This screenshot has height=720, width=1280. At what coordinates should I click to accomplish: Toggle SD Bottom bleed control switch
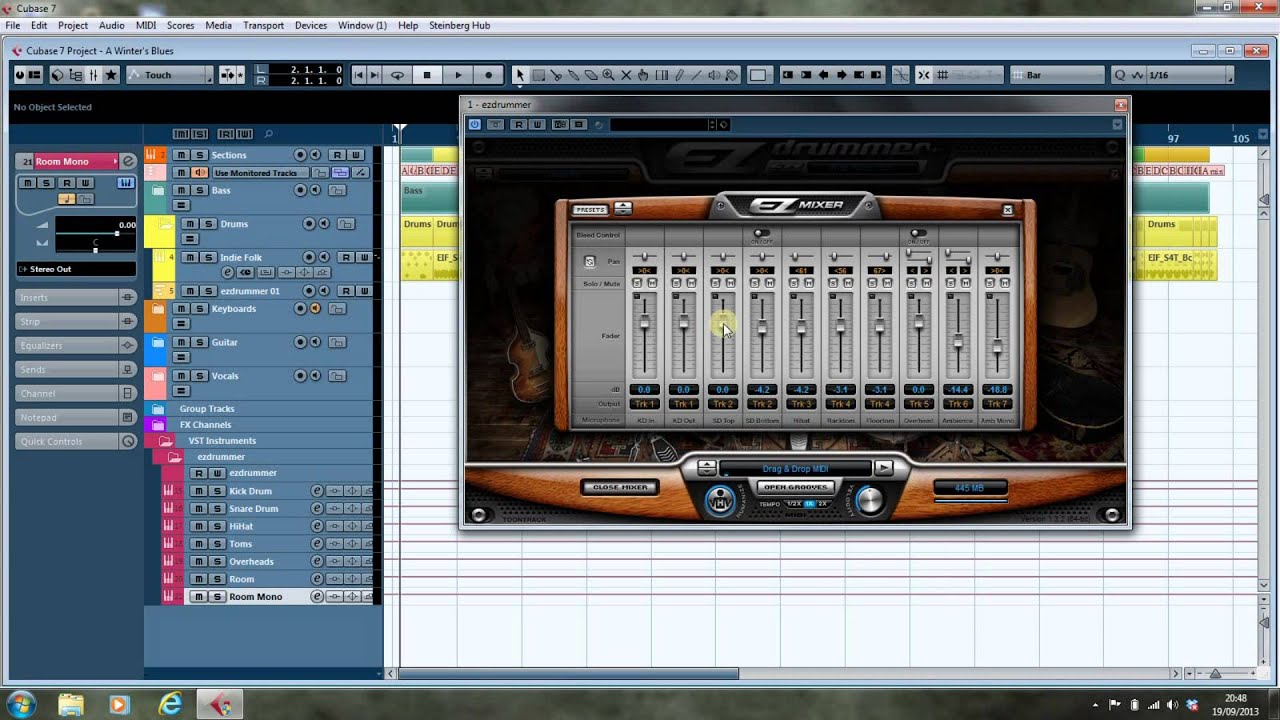(x=762, y=234)
